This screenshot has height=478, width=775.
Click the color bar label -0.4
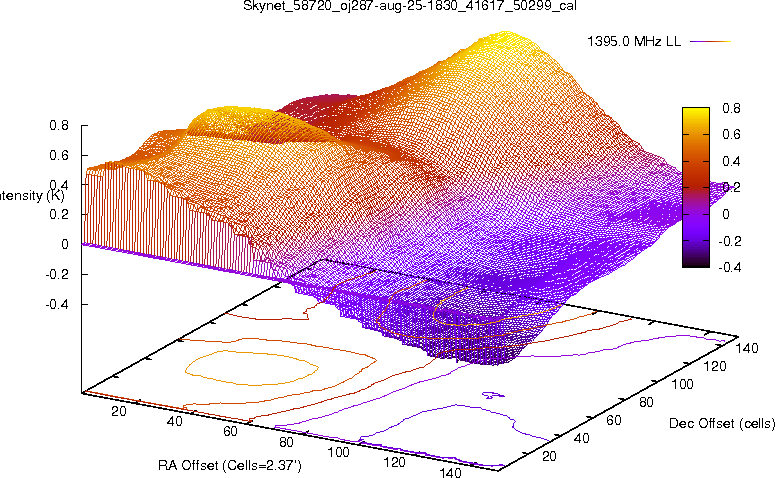(729, 267)
